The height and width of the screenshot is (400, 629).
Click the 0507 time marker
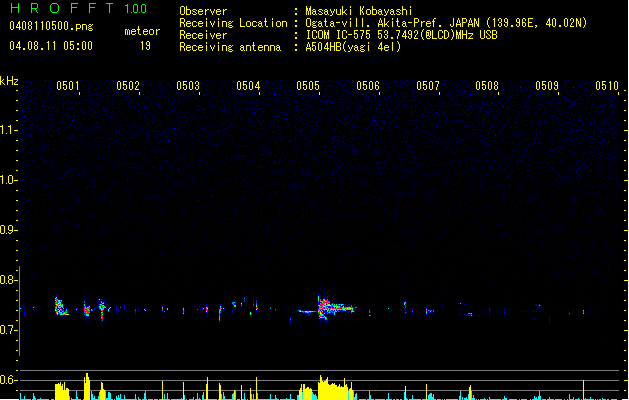428,85
